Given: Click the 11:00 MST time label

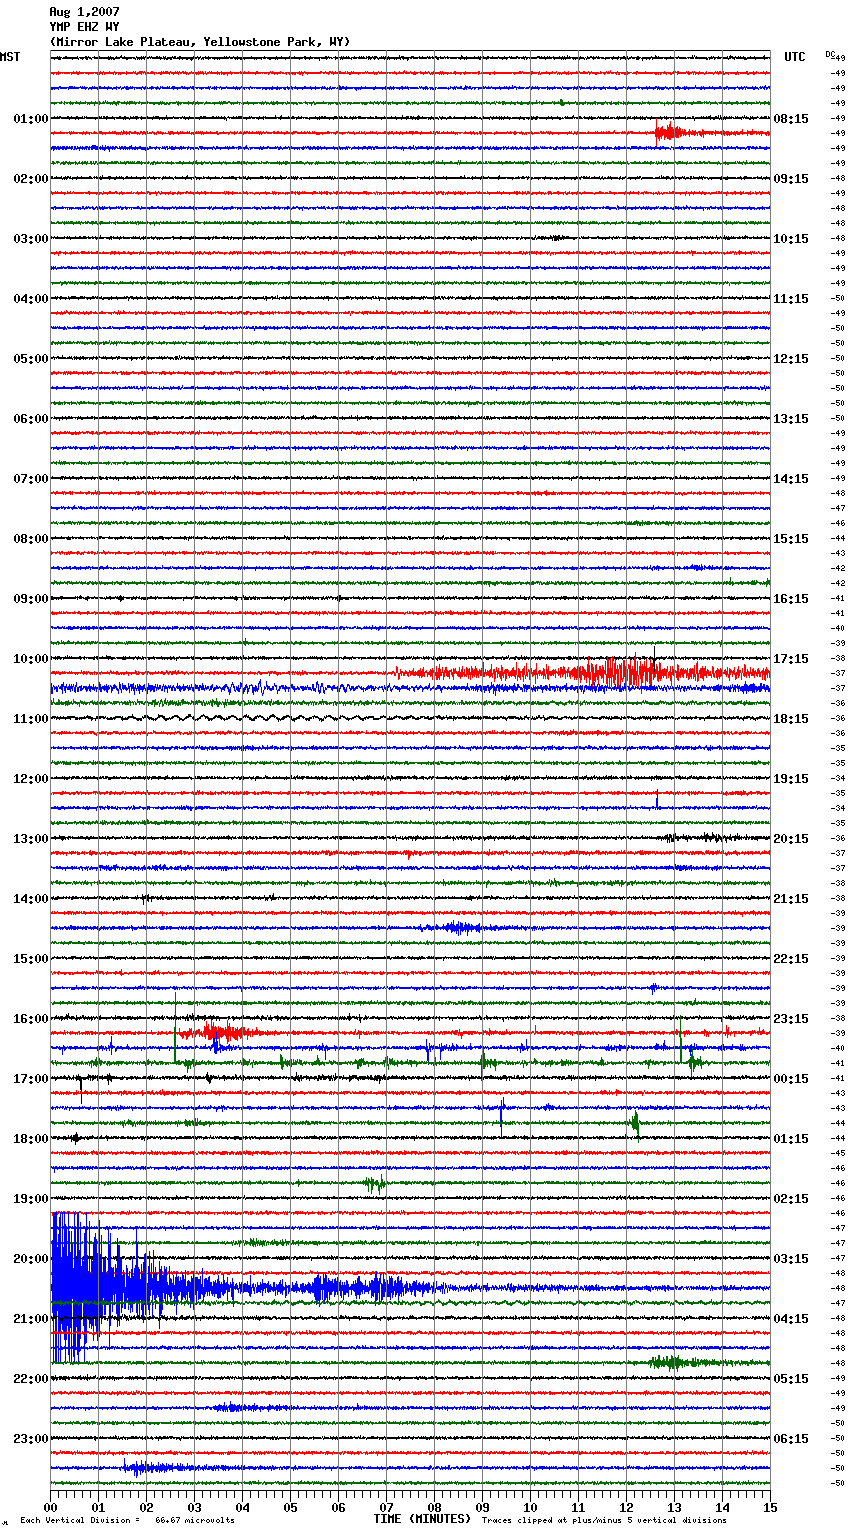Looking at the screenshot, I should pyautogui.click(x=30, y=719).
